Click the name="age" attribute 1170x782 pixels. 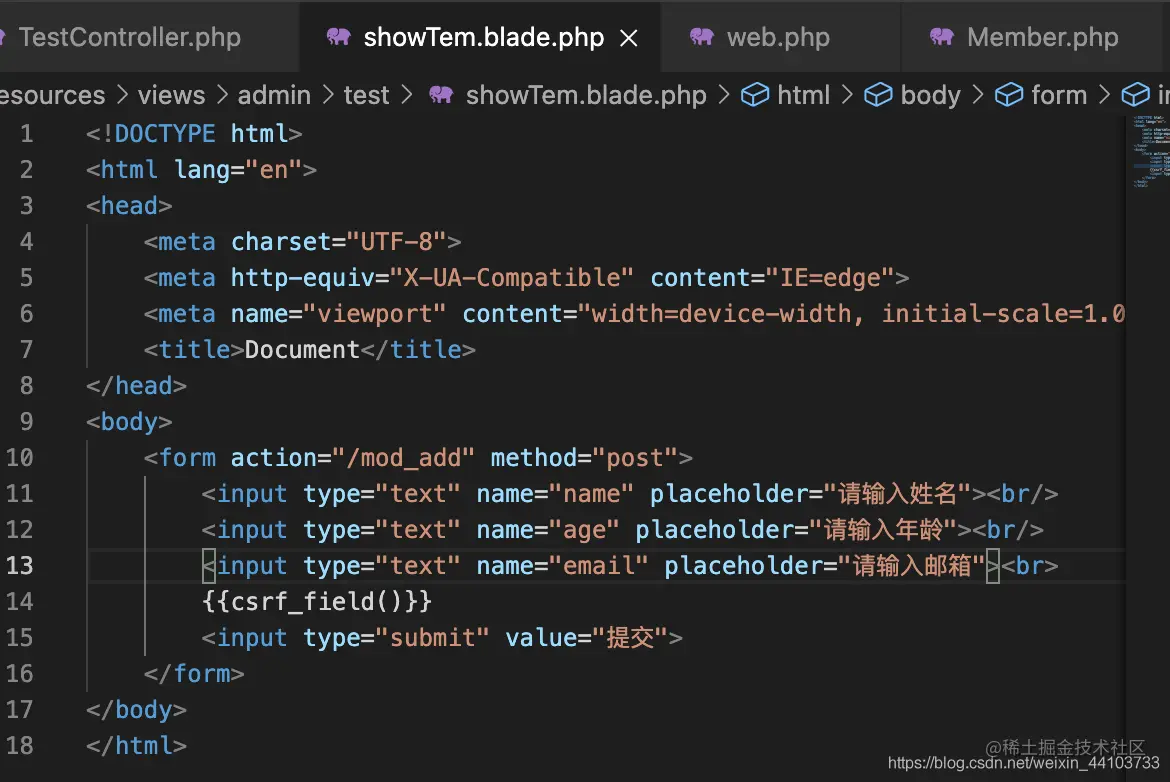(548, 530)
